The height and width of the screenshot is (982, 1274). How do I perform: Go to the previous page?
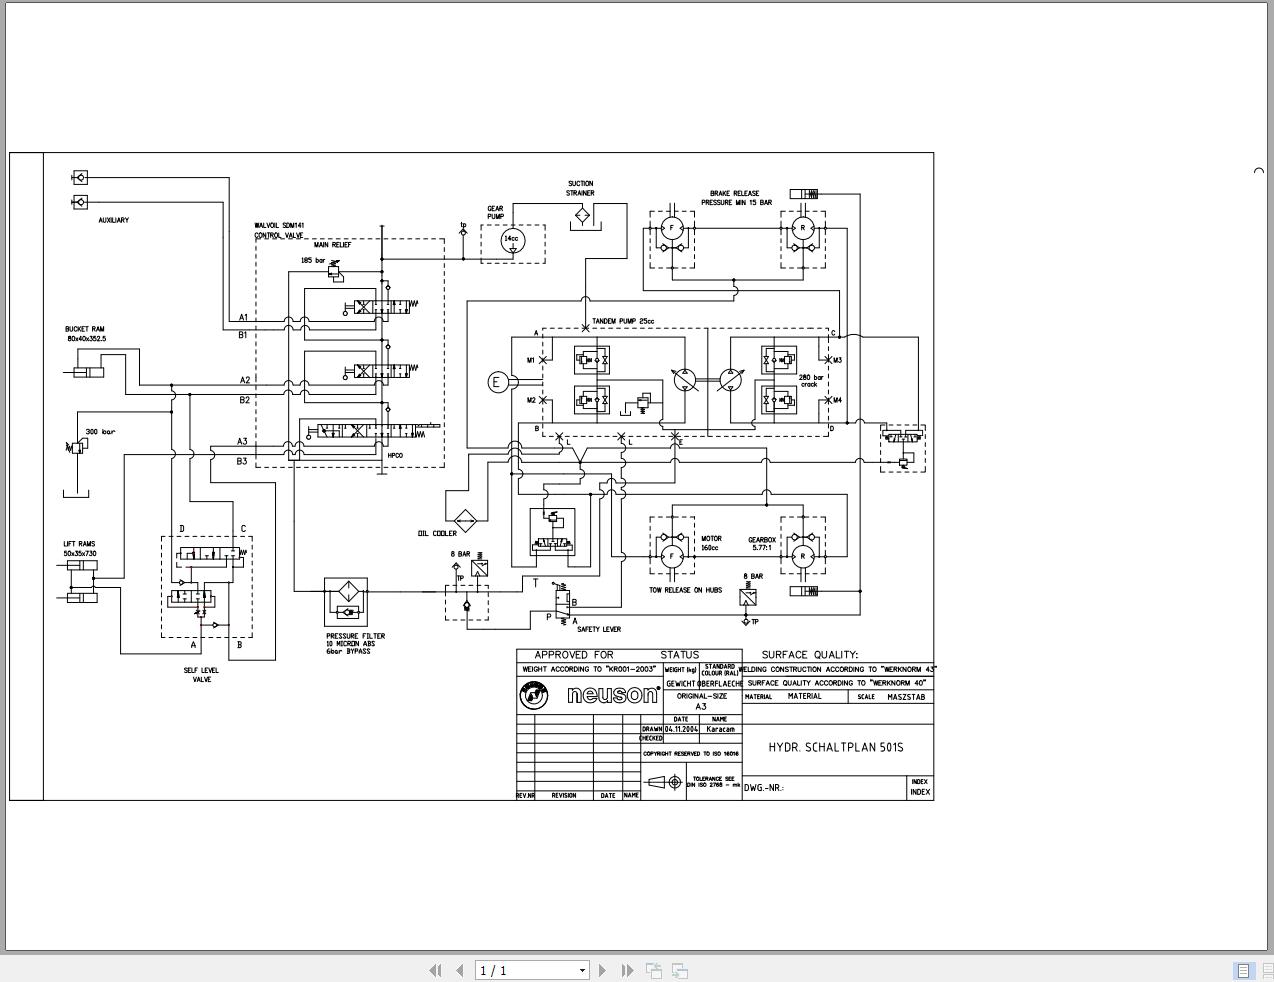tap(459, 970)
